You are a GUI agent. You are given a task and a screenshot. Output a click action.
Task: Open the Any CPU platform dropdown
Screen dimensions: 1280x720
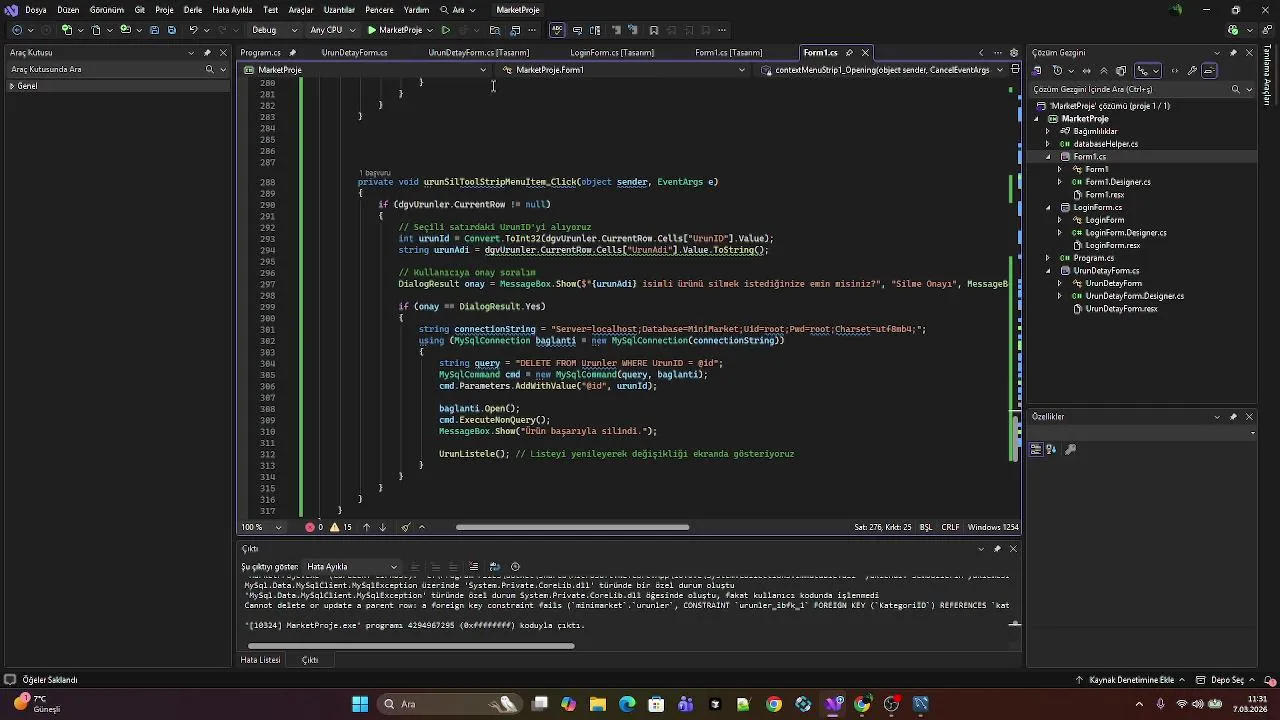tap(332, 30)
